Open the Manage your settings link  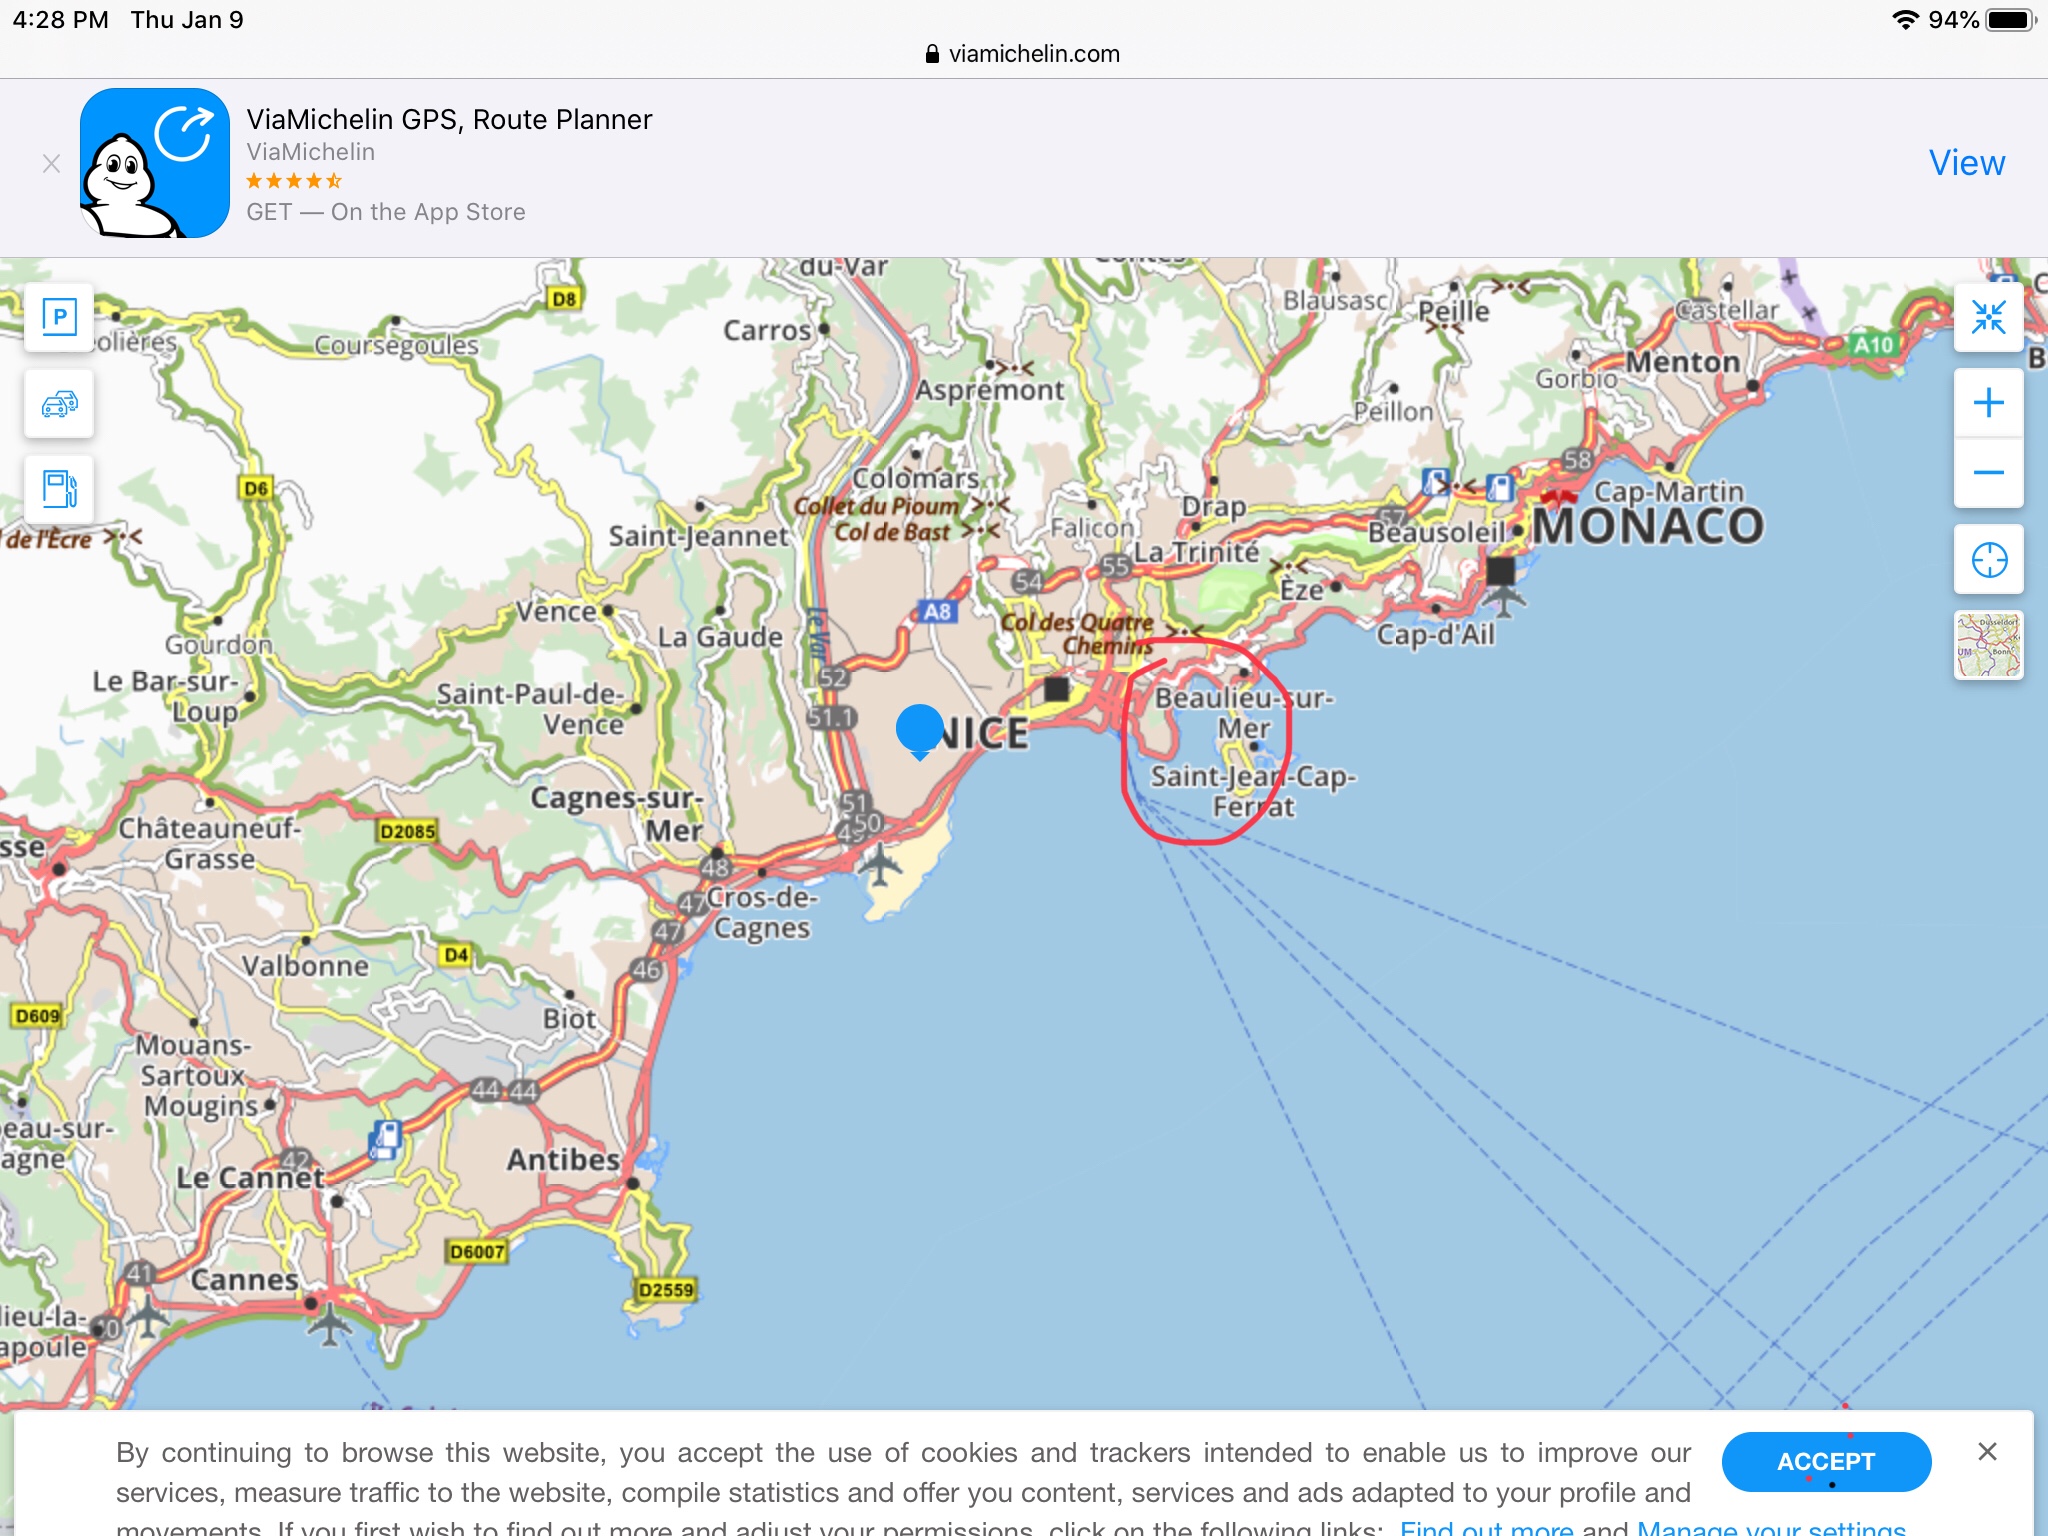[1771, 1528]
